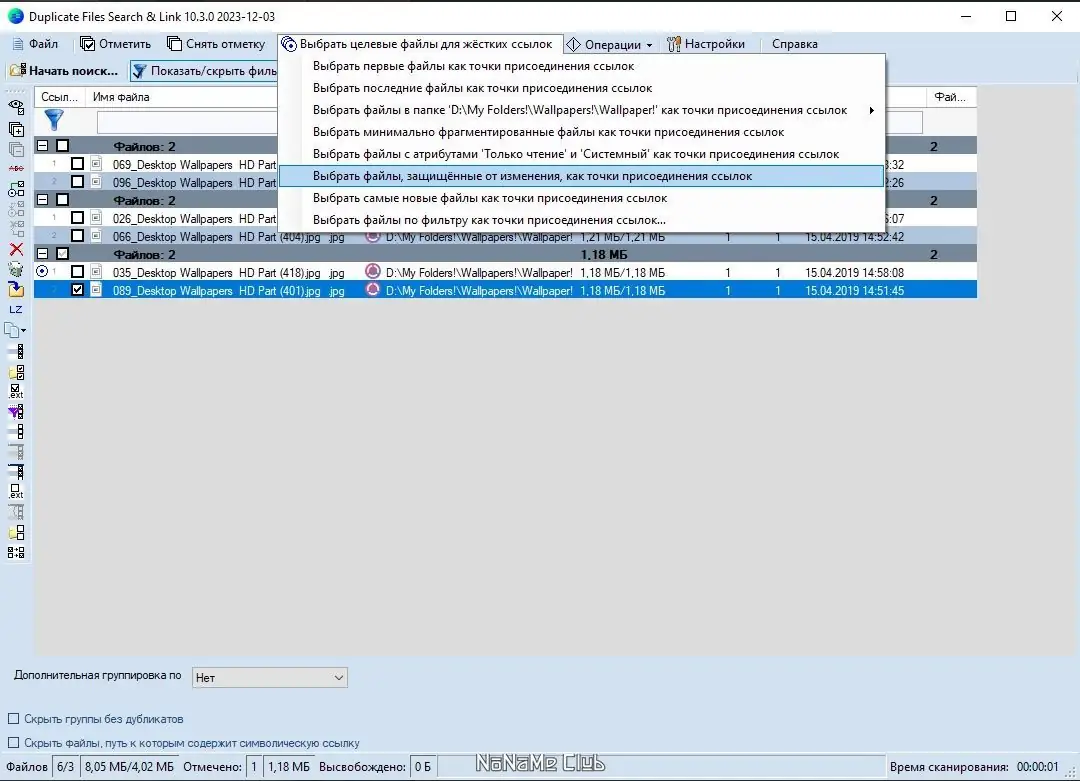Check the 026_Desktop Wallpapers file checkbox
The height and width of the screenshot is (781, 1080).
[77, 218]
